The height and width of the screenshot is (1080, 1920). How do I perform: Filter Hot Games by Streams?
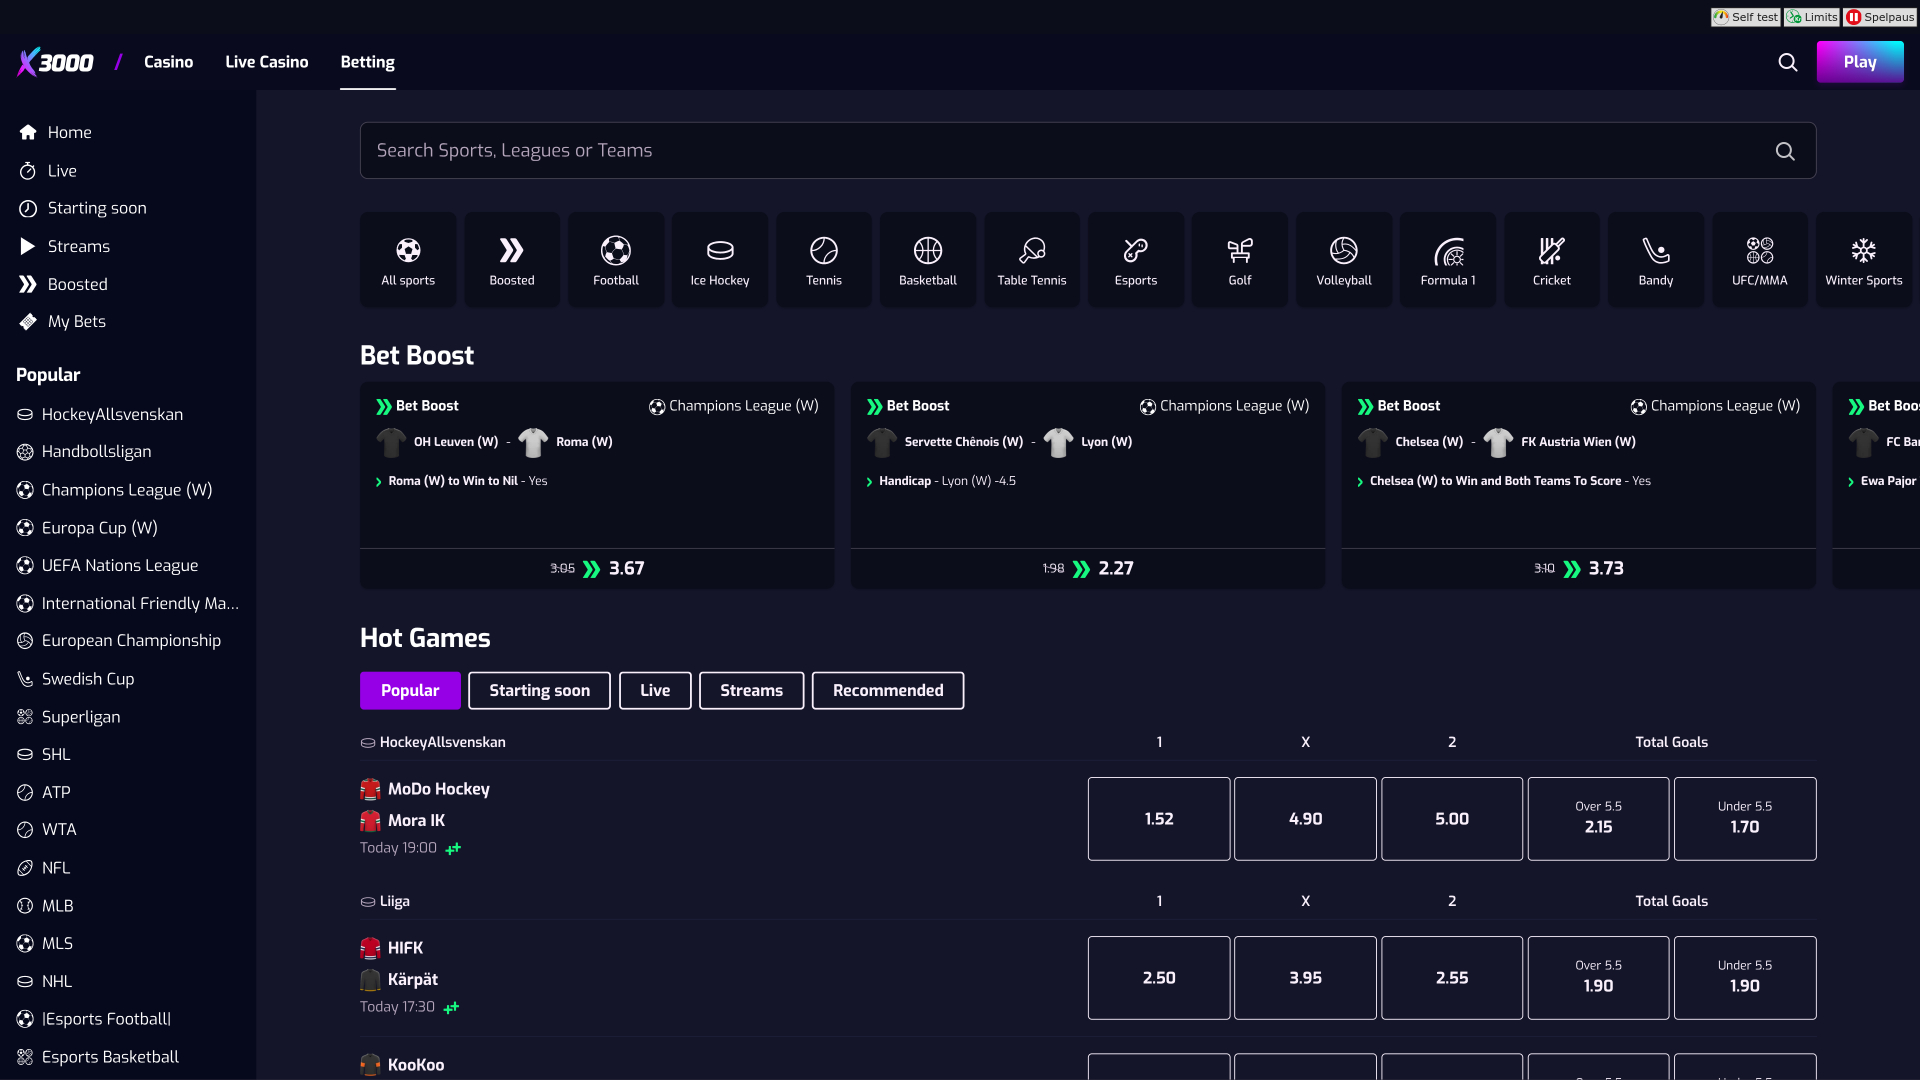pyautogui.click(x=751, y=690)
